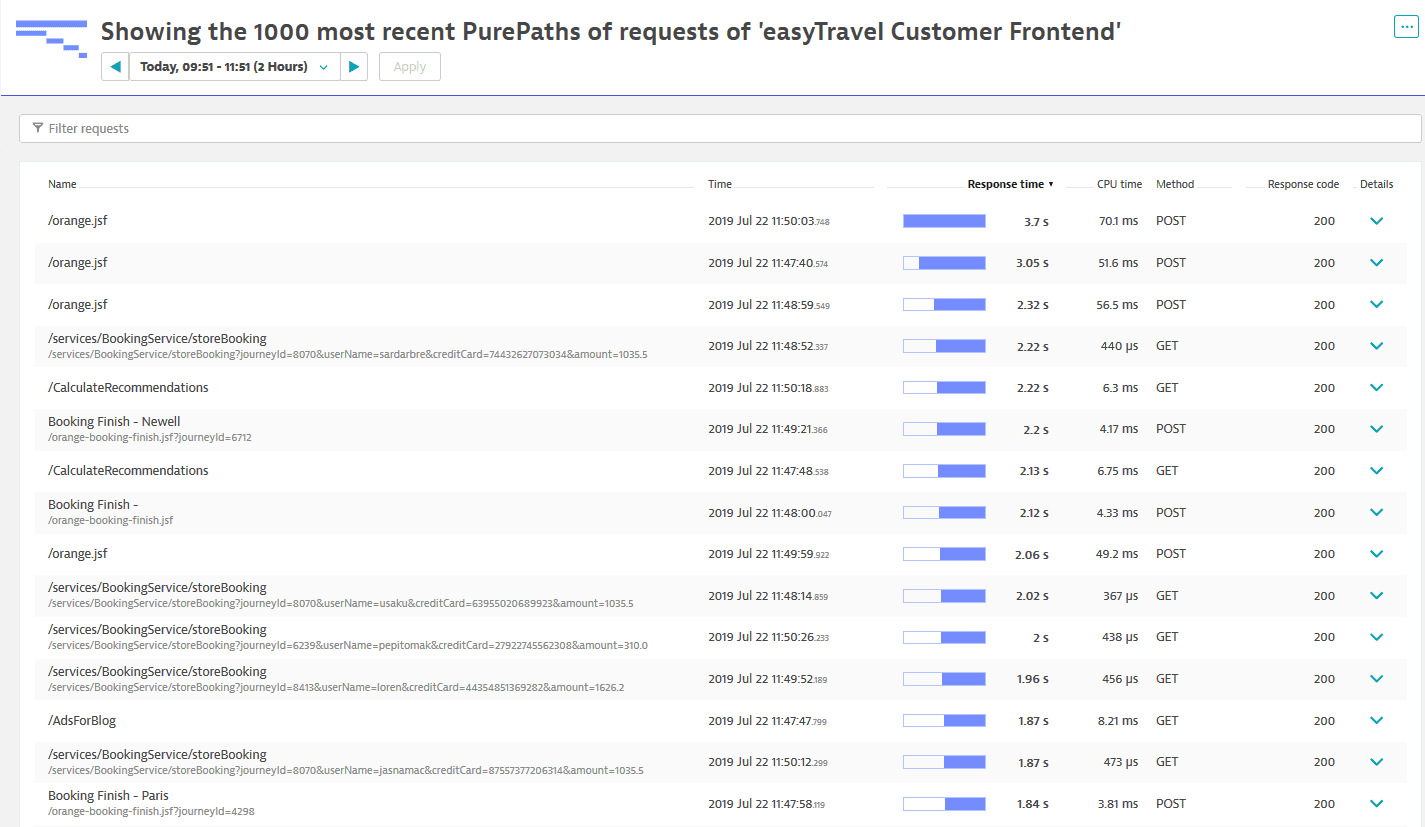The height and width of the screenshot is (827, 1425).
Task: Click the Apply button
Action: (x=410, y=67)
